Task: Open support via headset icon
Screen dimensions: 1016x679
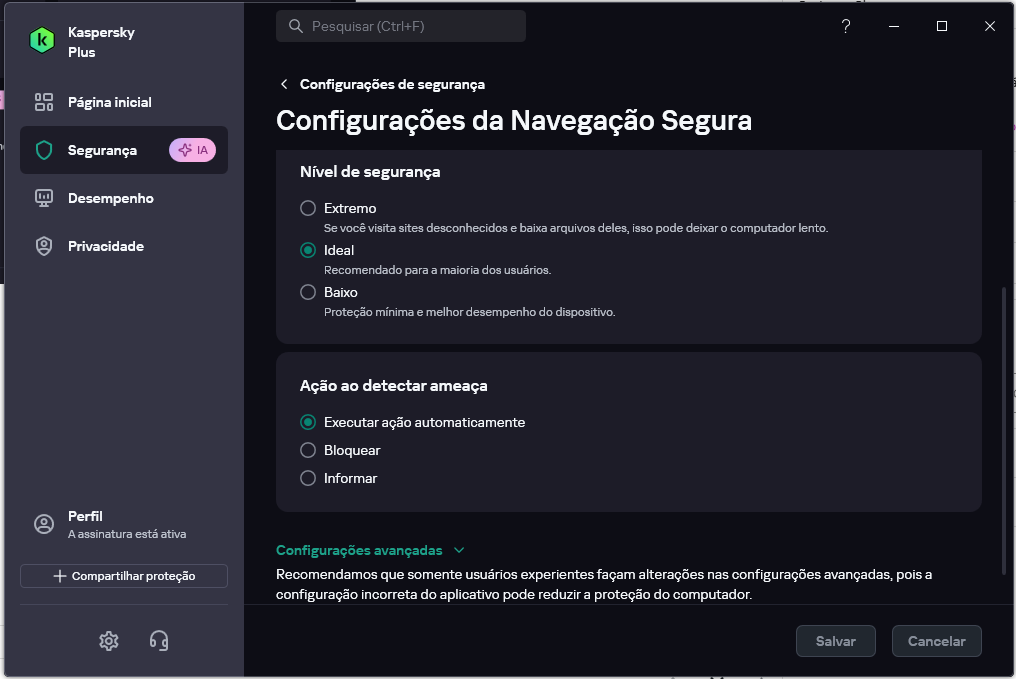Action: pos(159,641)
